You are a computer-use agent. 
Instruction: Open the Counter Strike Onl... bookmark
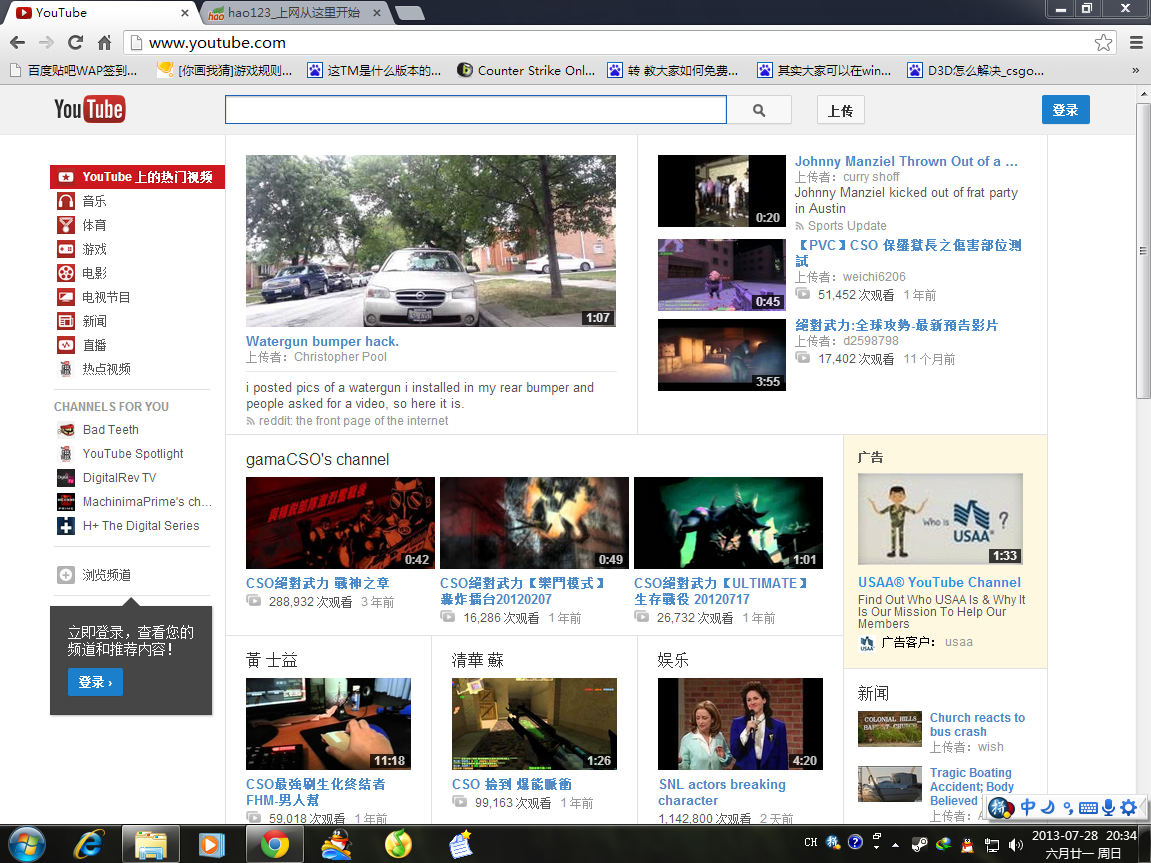[526, 70]
